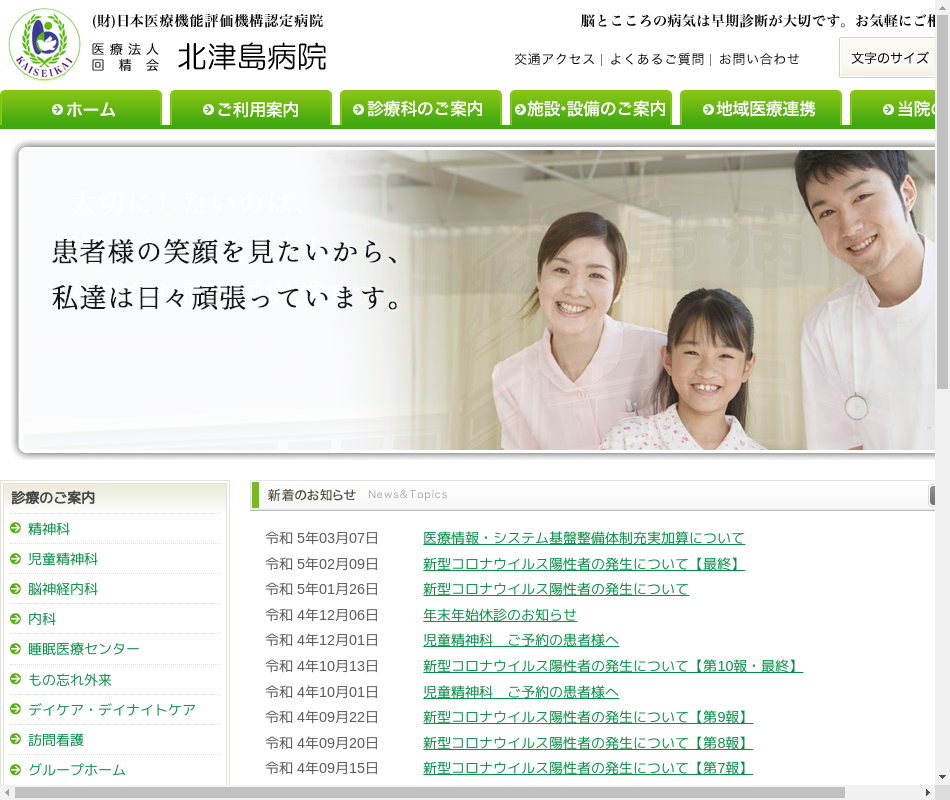Open the ご利用案内 navigation tab
The height and width of the screenshot is (800, 950).
coord(251,109)
